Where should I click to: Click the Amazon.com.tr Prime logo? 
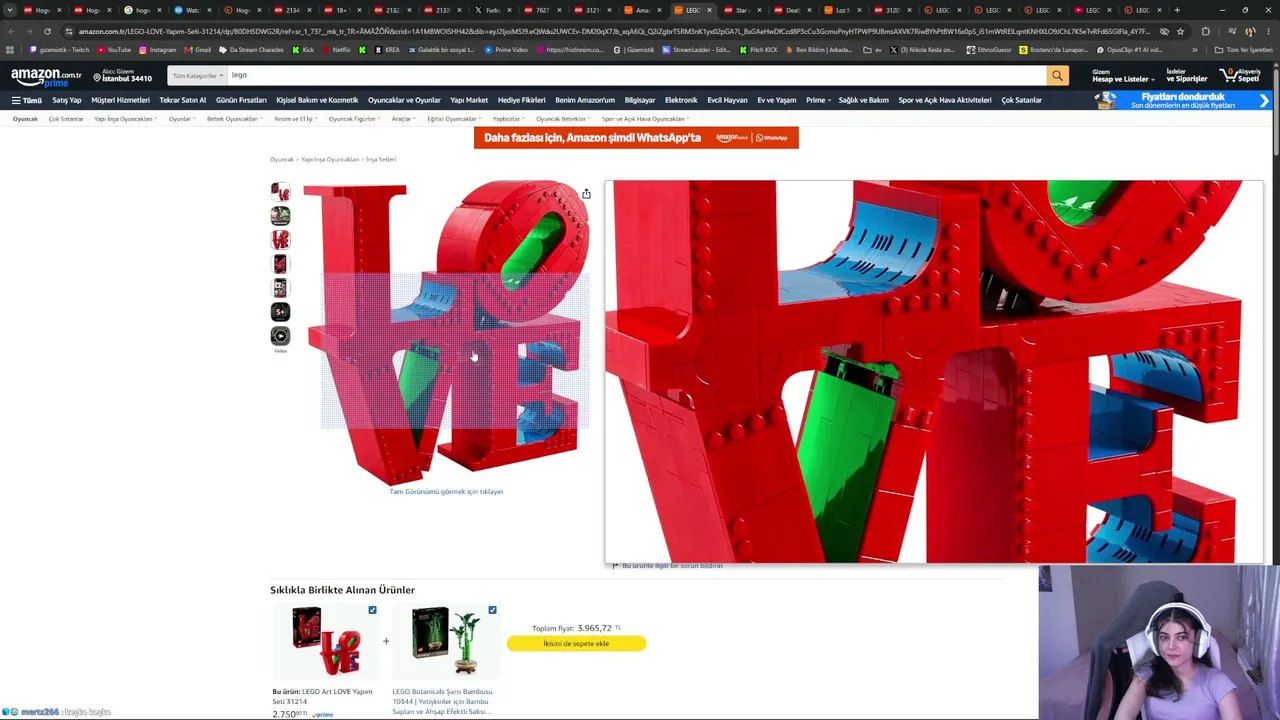tap(46, 77)
